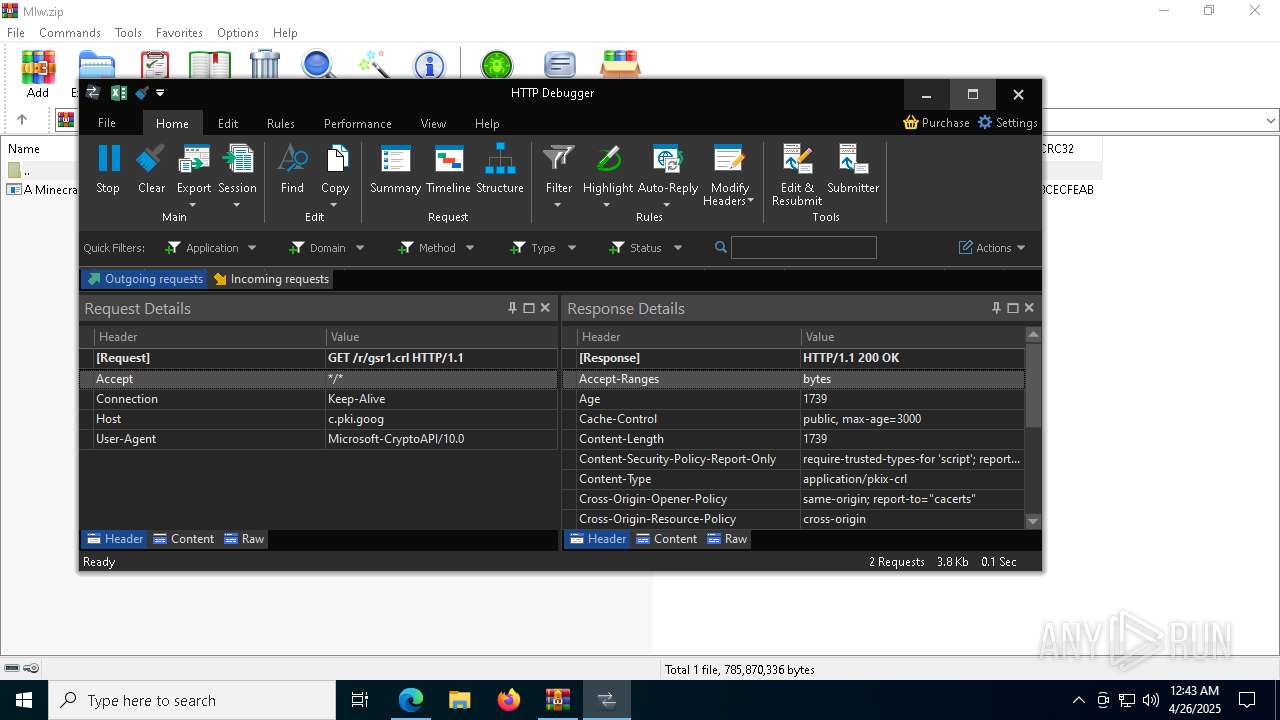This screenshot has height=720, width=1280.
Task: Open Firefox from the taskbar
Action: (x=509, y=700)
